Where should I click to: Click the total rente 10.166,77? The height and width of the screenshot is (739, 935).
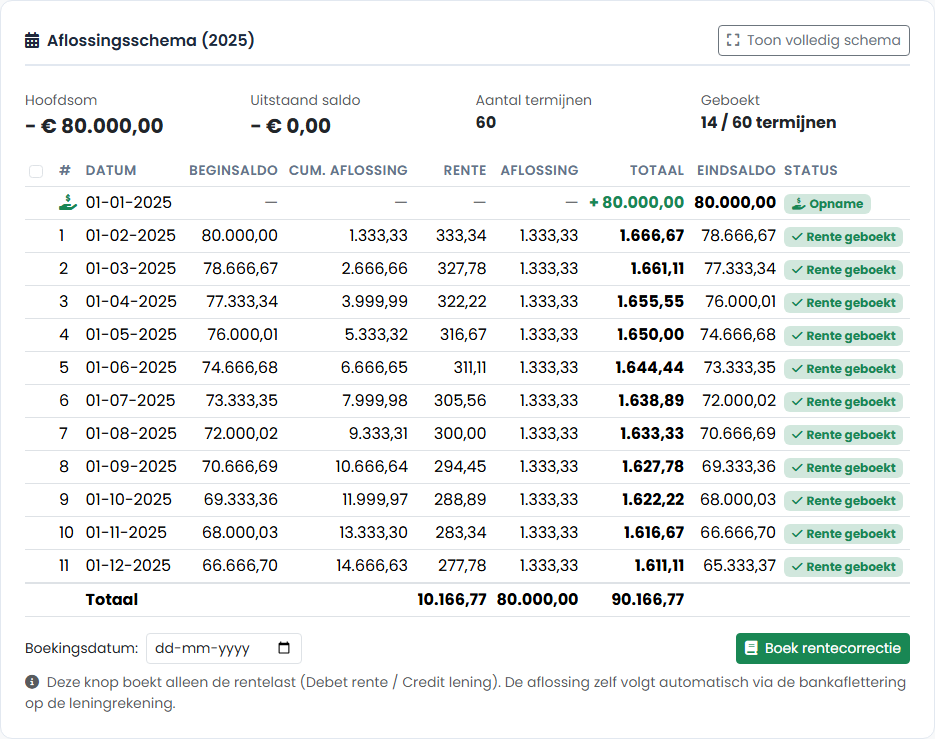pyautogui.click(x=451, y=599)
